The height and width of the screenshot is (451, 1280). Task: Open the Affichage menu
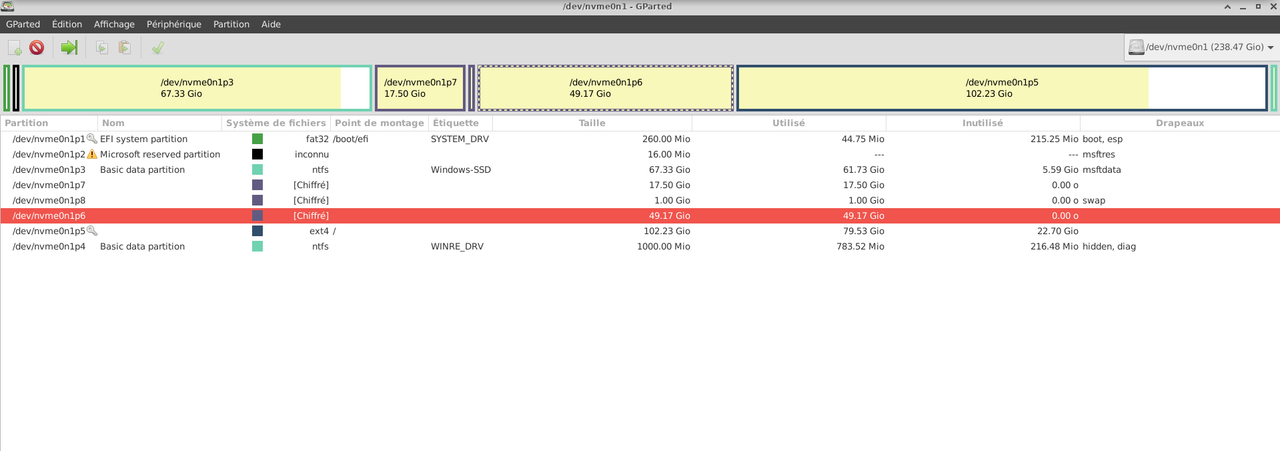115,23
